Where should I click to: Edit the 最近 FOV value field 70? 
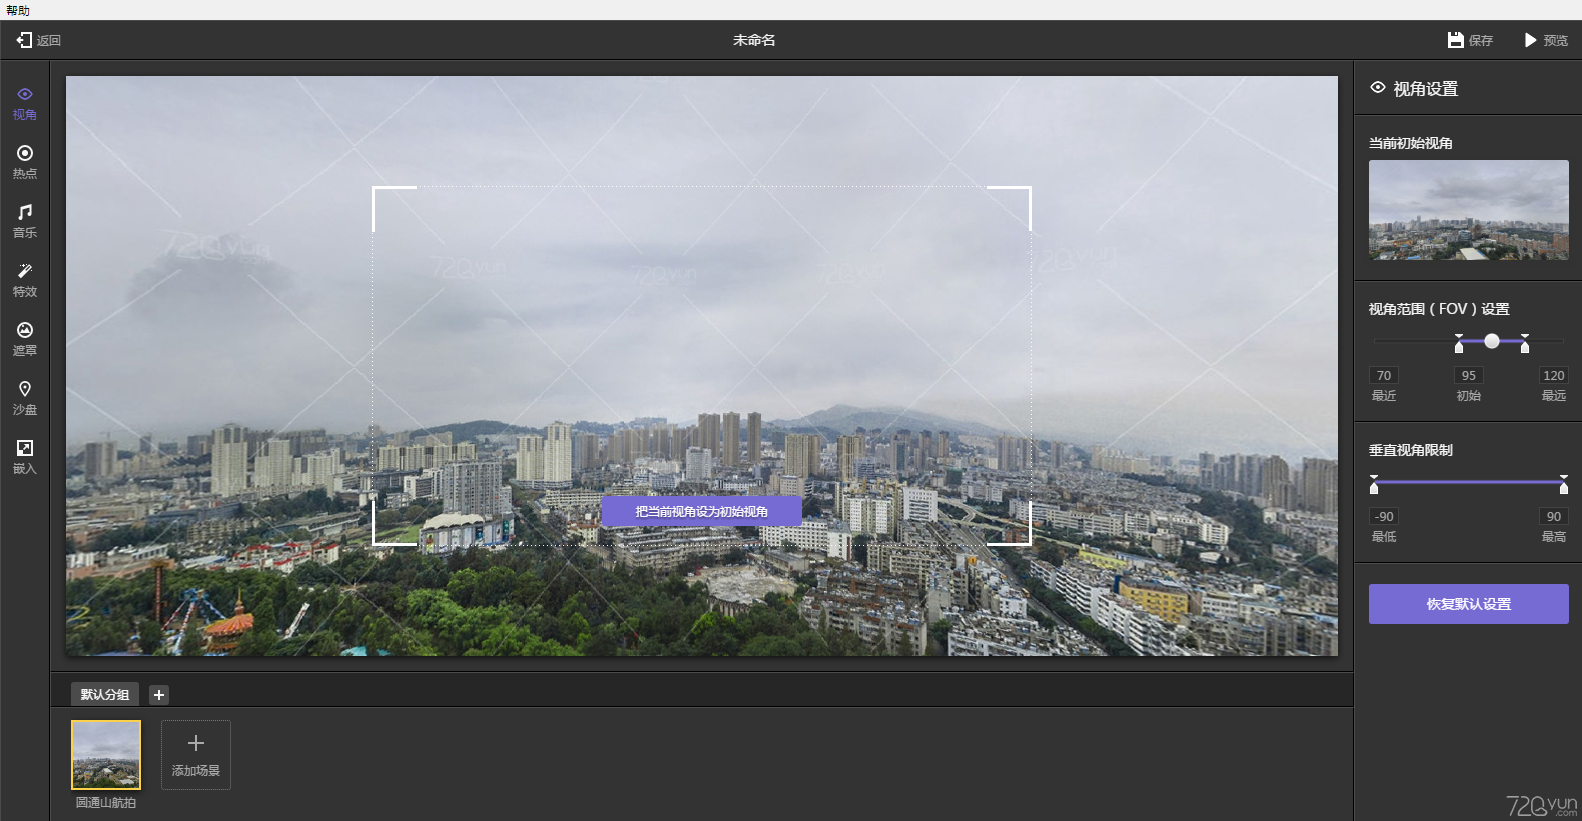(x=1384, y=375)
